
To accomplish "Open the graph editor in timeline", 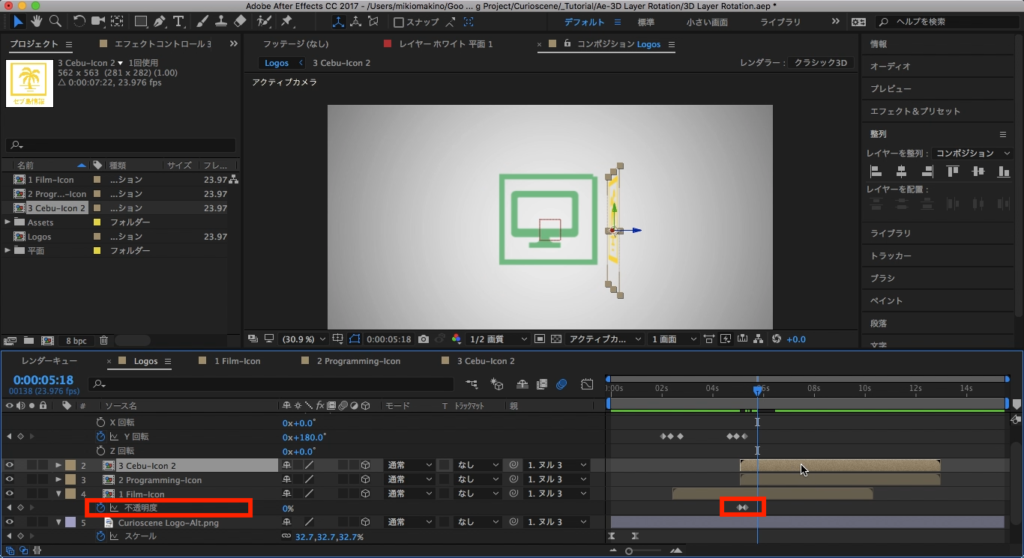I will point(585,384).
